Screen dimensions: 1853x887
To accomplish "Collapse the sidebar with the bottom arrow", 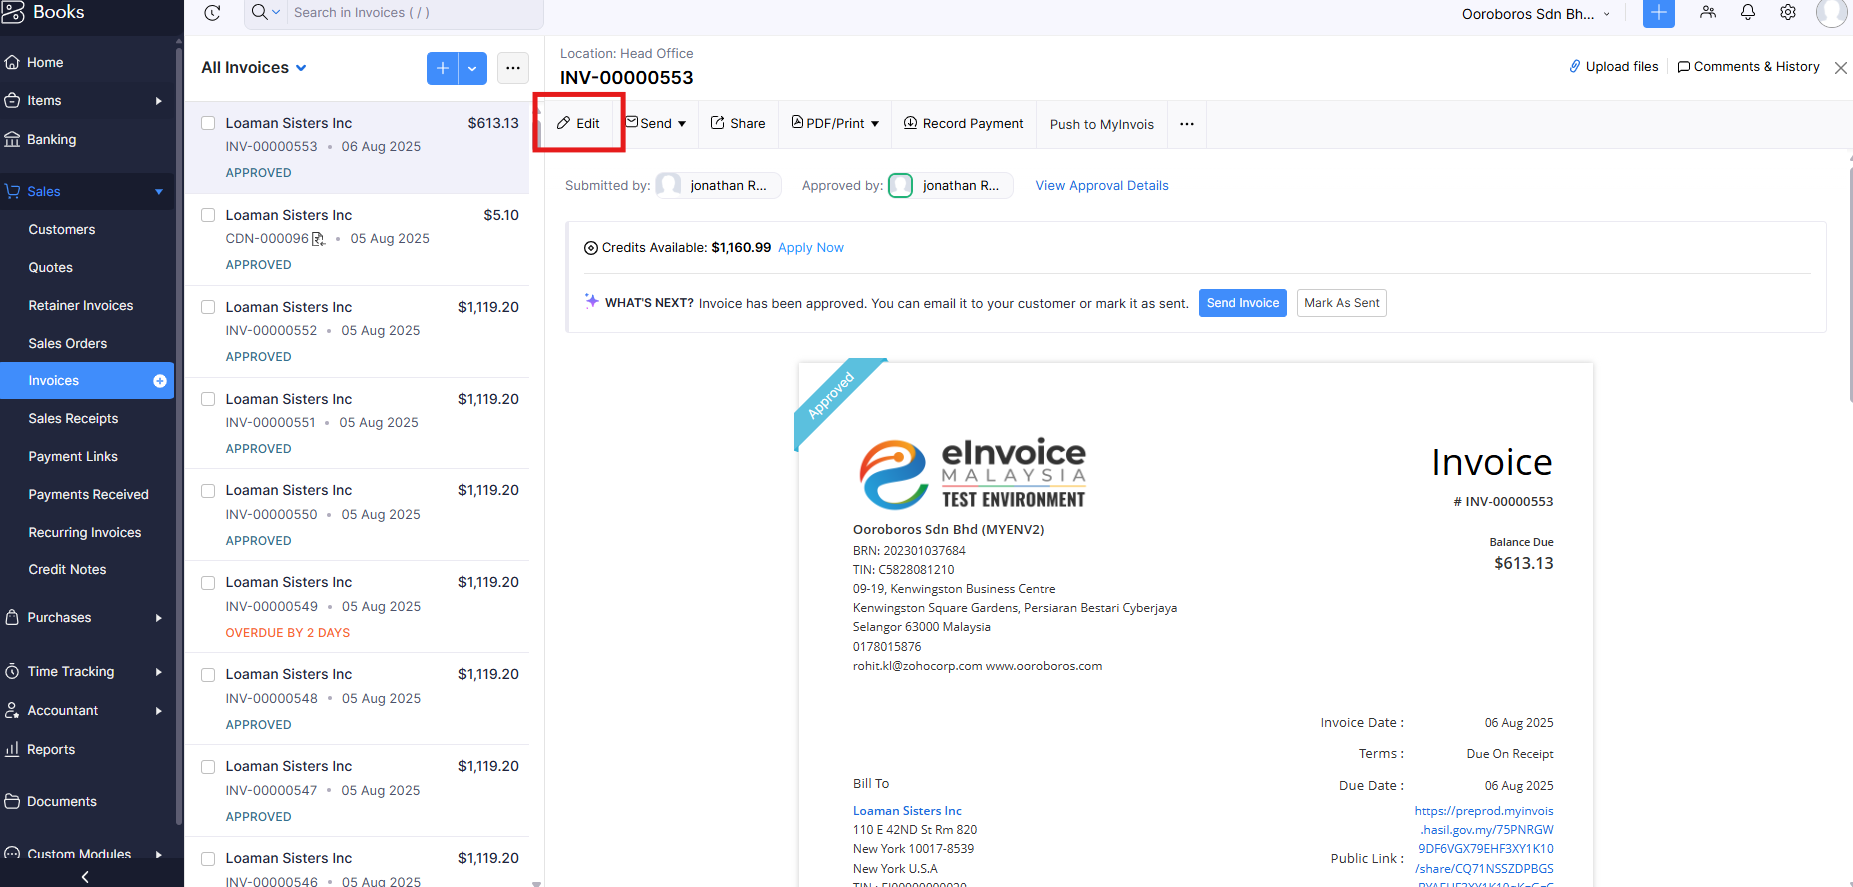I will pos(85,877).
